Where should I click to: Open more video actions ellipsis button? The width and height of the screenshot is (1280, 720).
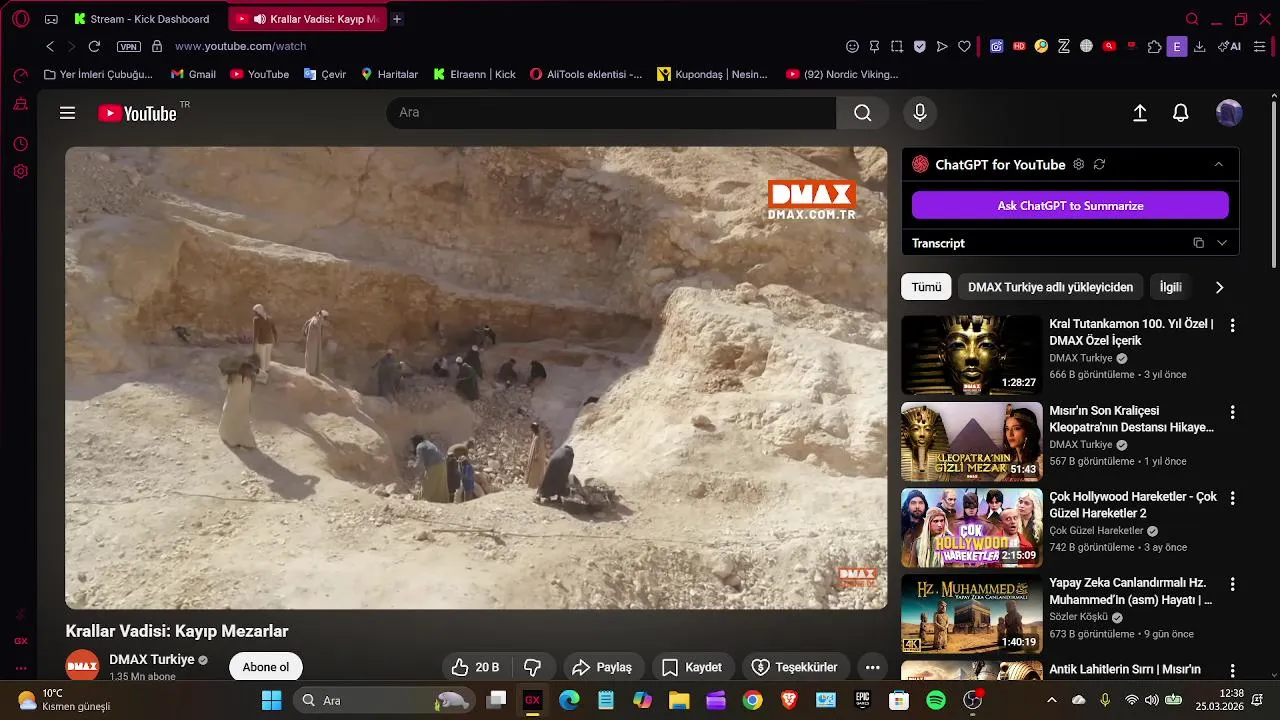point(872,667)
